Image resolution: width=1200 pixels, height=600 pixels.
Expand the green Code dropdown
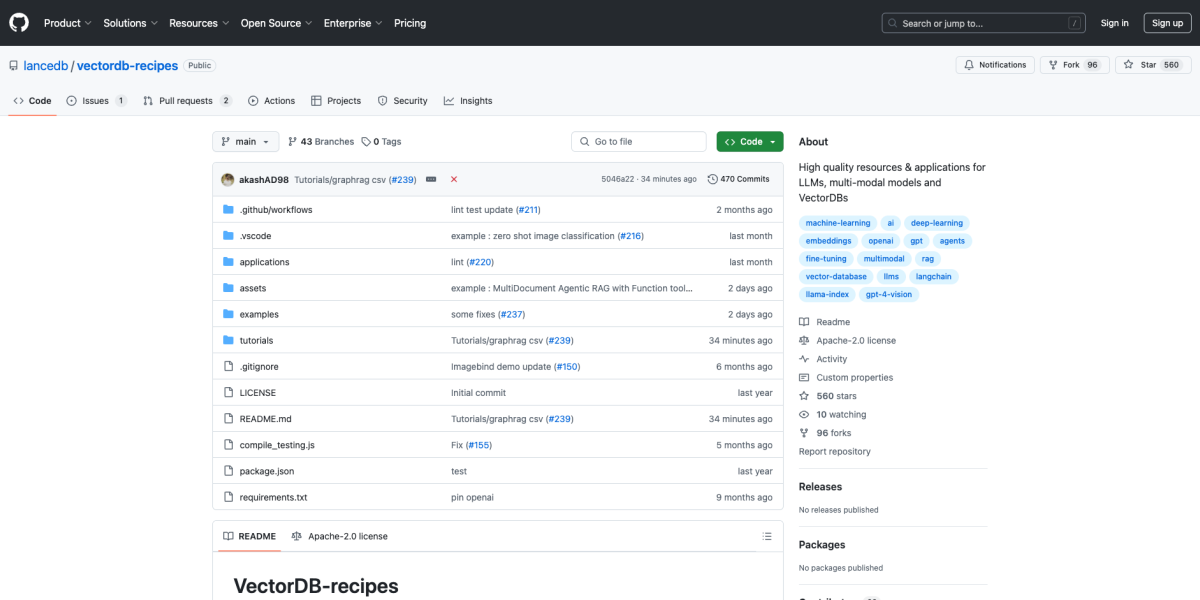(749, 141)
